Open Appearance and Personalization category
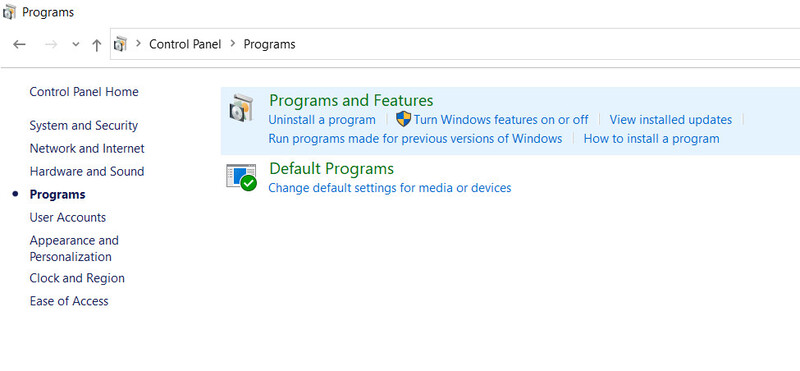Image resolution: width=800 pixels, height=371 pixels. pyautogui.click(x=74, y=249)
